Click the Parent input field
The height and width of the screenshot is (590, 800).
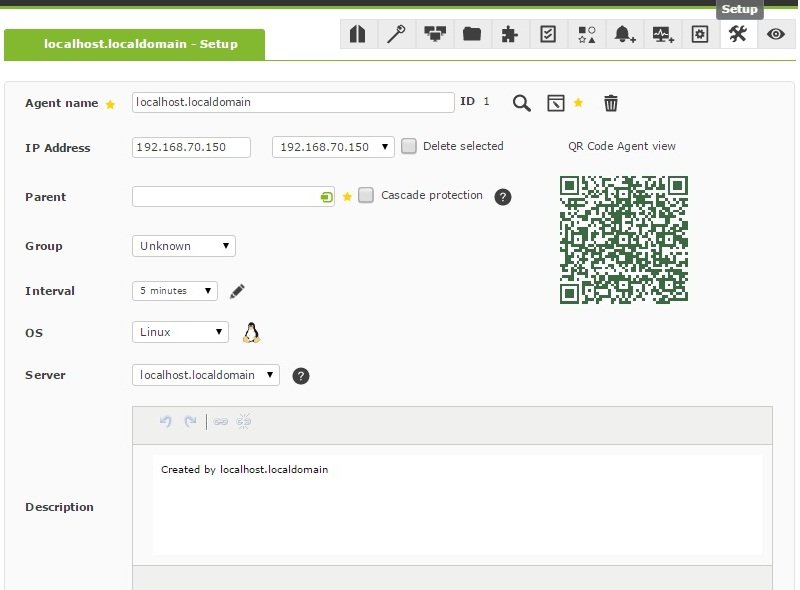(233, 196)
